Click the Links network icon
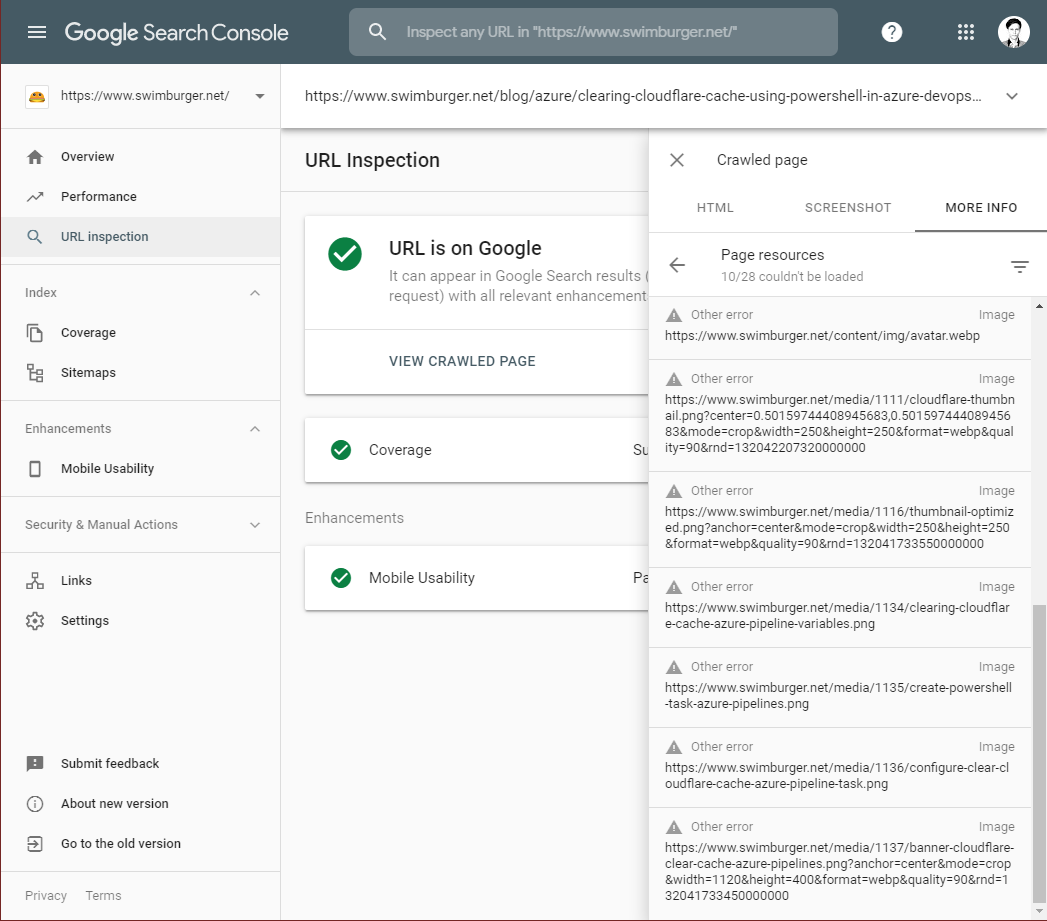The width and height of the screenshot is (1047, 921). pyautogui.click(x=35, y=580)
